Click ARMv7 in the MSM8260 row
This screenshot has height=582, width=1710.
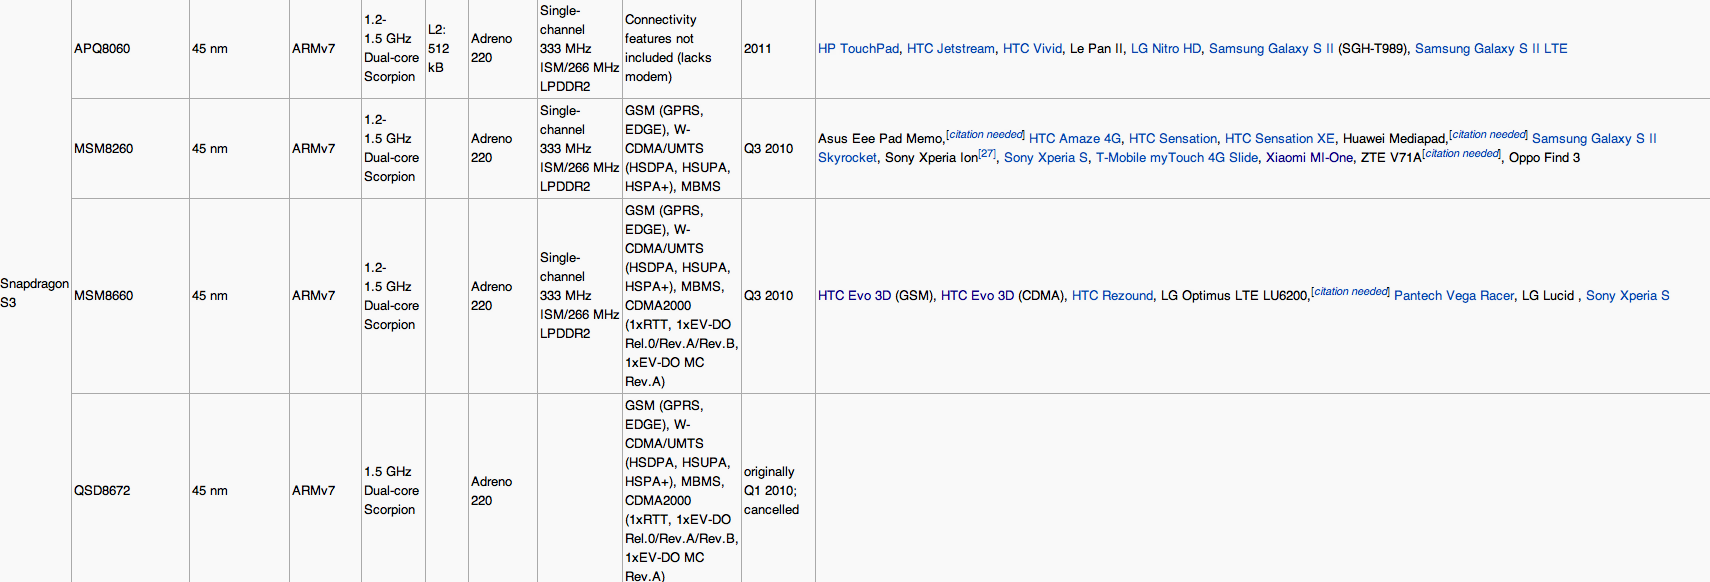314,149
